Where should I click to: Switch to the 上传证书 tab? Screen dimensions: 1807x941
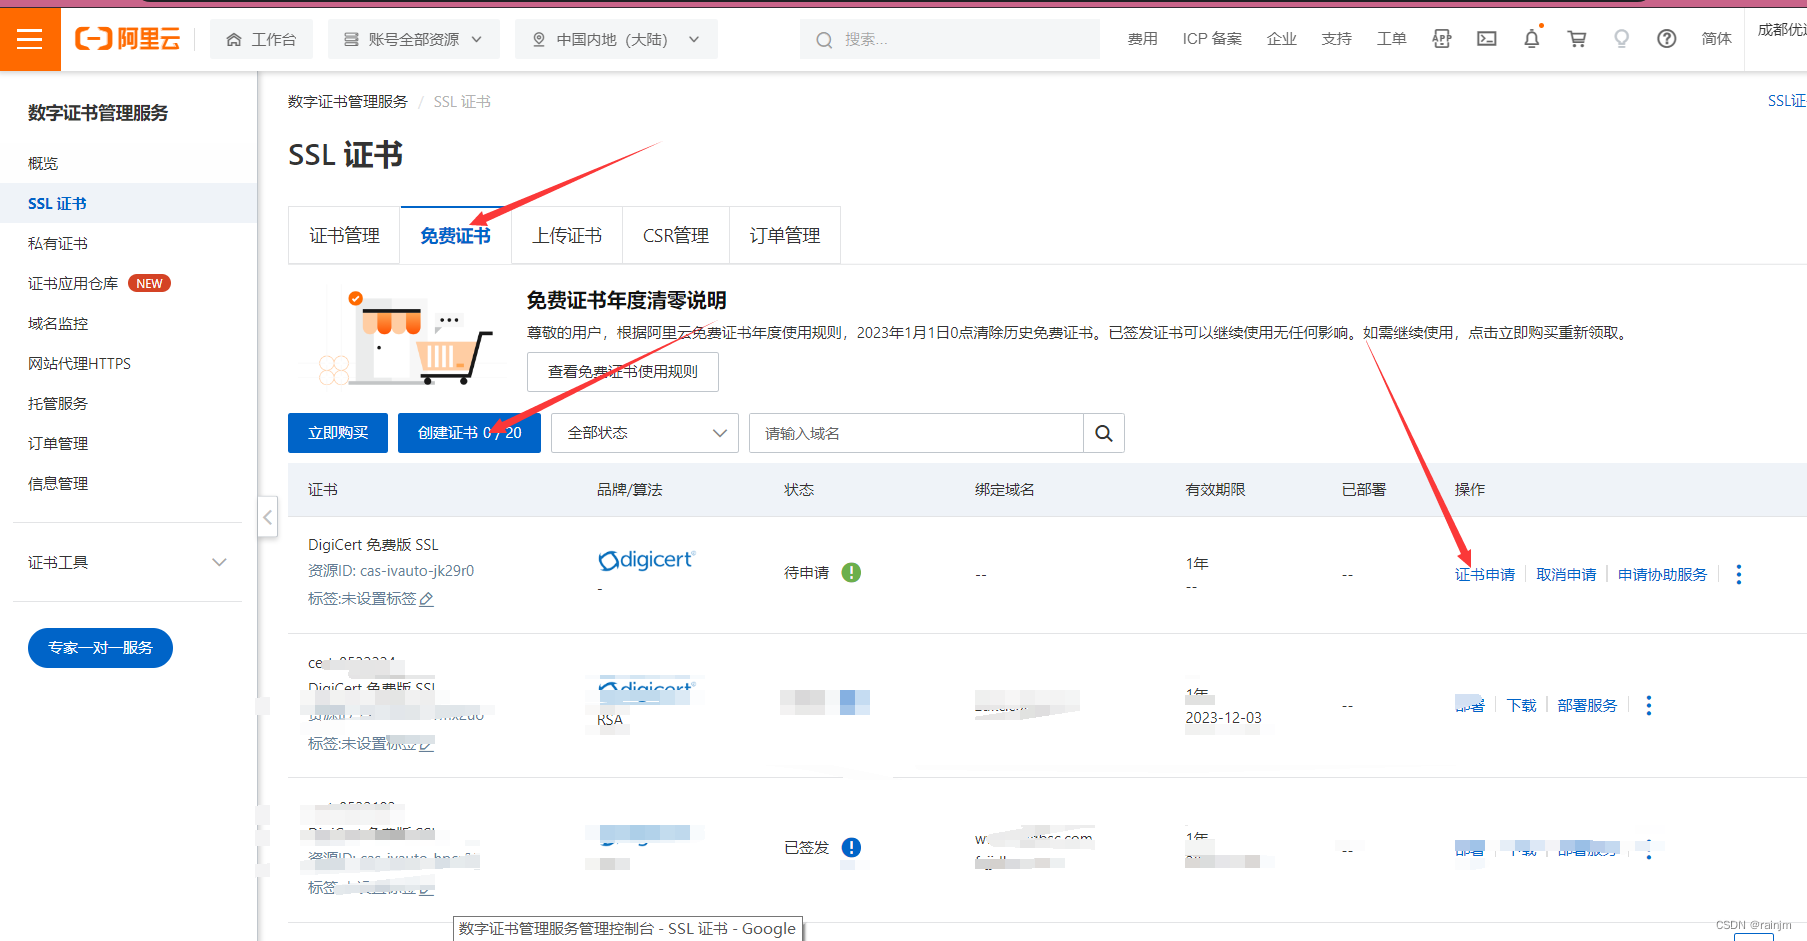click(566, 235)
